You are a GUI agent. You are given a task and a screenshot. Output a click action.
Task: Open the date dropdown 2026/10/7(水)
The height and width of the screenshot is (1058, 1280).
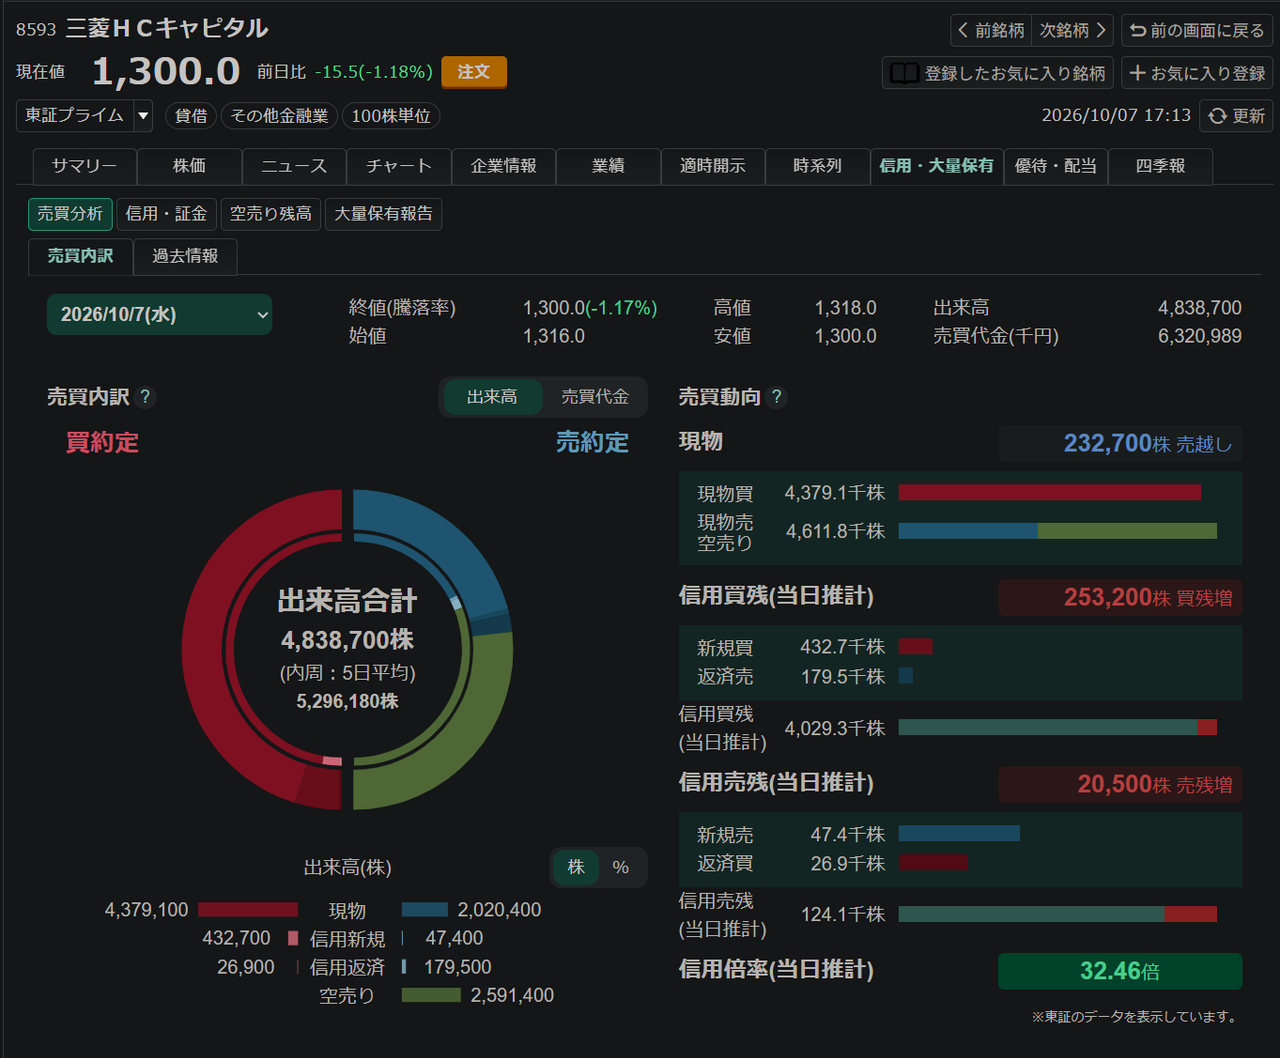coord(160,314)
